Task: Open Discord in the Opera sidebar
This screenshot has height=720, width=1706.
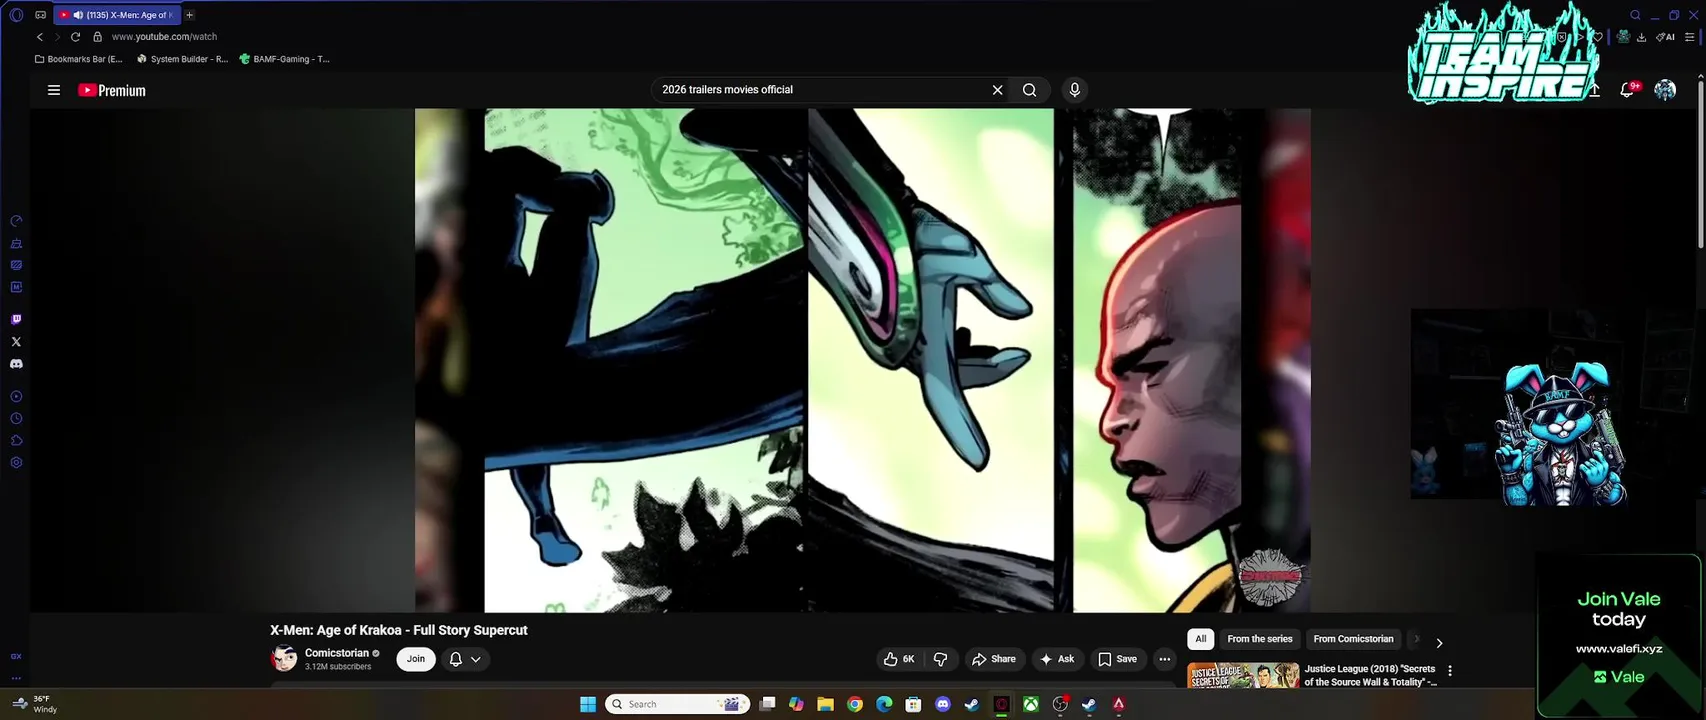Action: tap(16, 364)
